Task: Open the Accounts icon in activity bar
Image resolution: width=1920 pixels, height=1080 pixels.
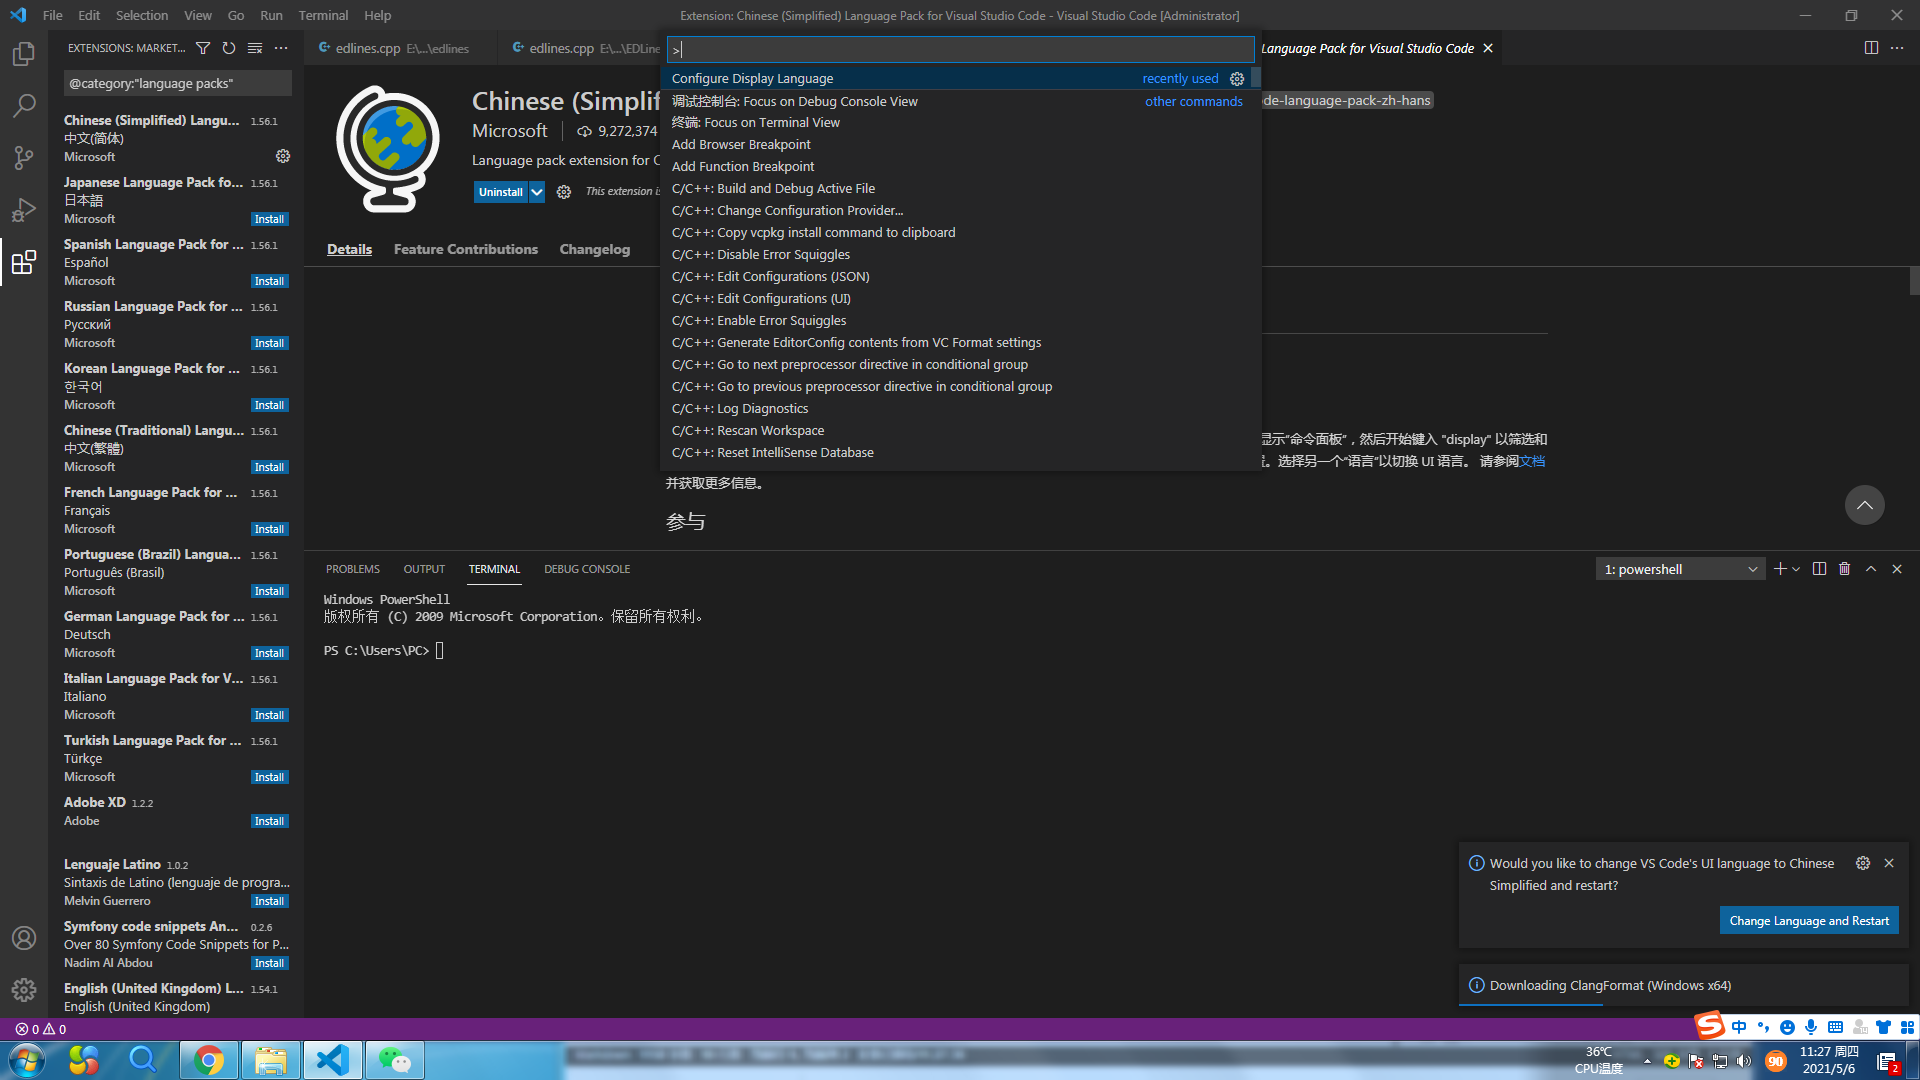Action: click(24, 938)
